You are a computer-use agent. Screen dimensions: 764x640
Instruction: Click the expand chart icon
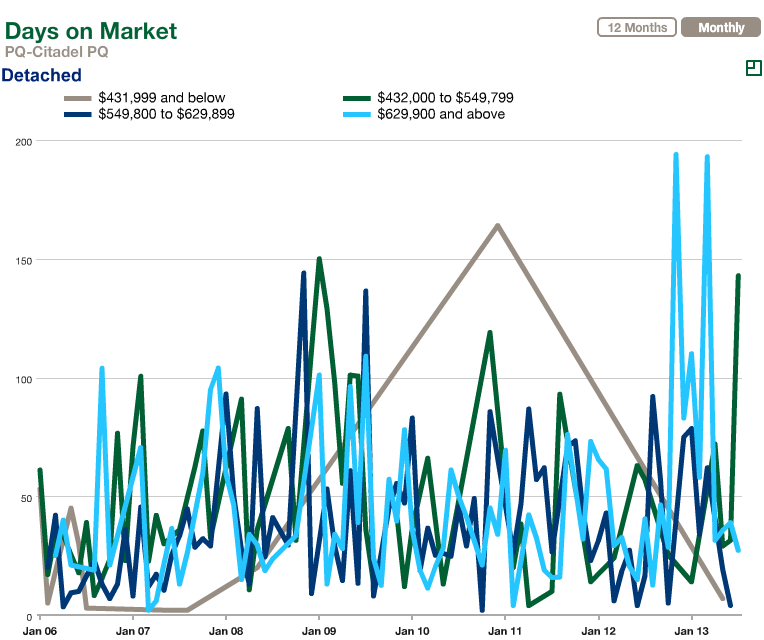[753, 68]
